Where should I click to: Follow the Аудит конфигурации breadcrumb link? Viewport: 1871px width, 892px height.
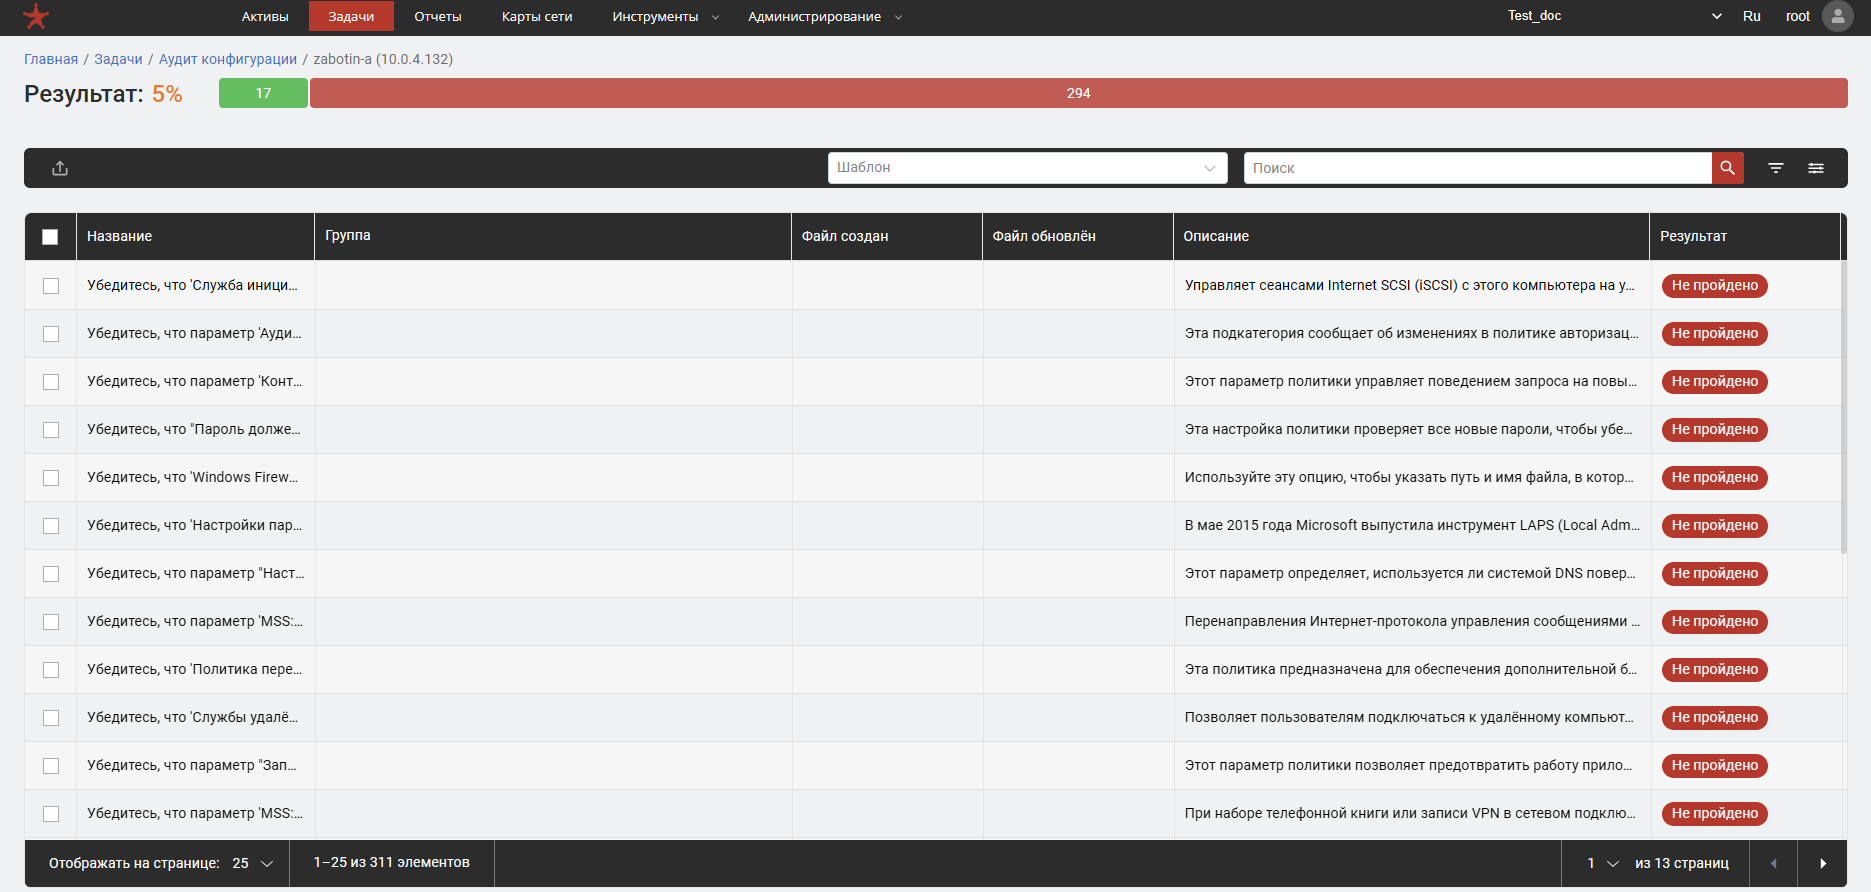(227, 59)
